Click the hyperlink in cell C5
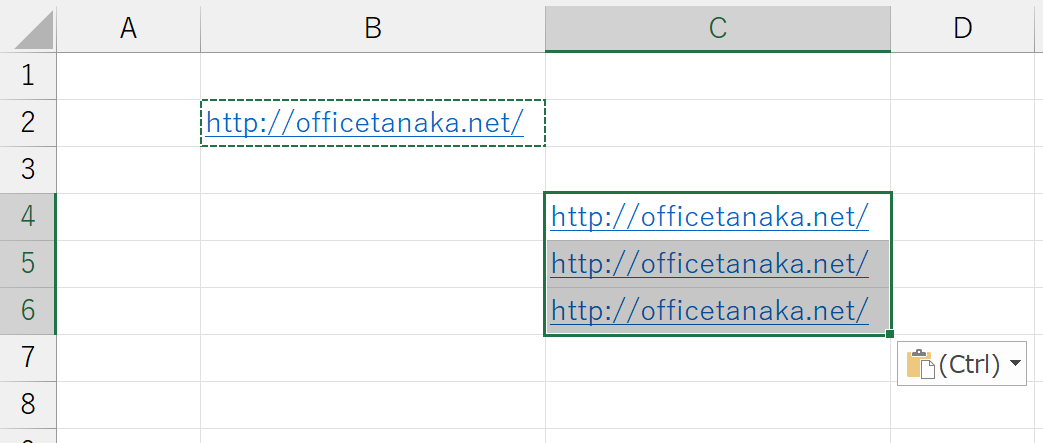Image resolution: width=1043 pixels, height=443 pixels. tap(709, 264)
